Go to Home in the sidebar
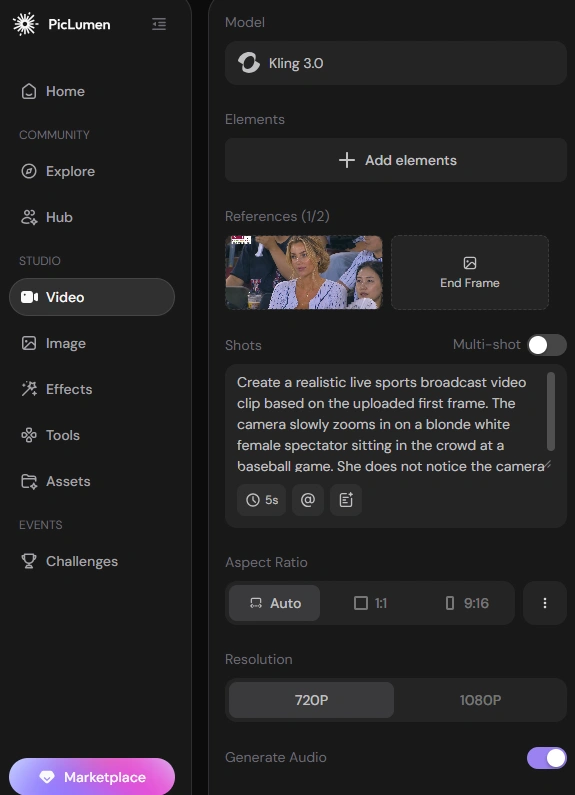This screenshot has height=795, width=575. pyautogui.click(x=92, y=91)
